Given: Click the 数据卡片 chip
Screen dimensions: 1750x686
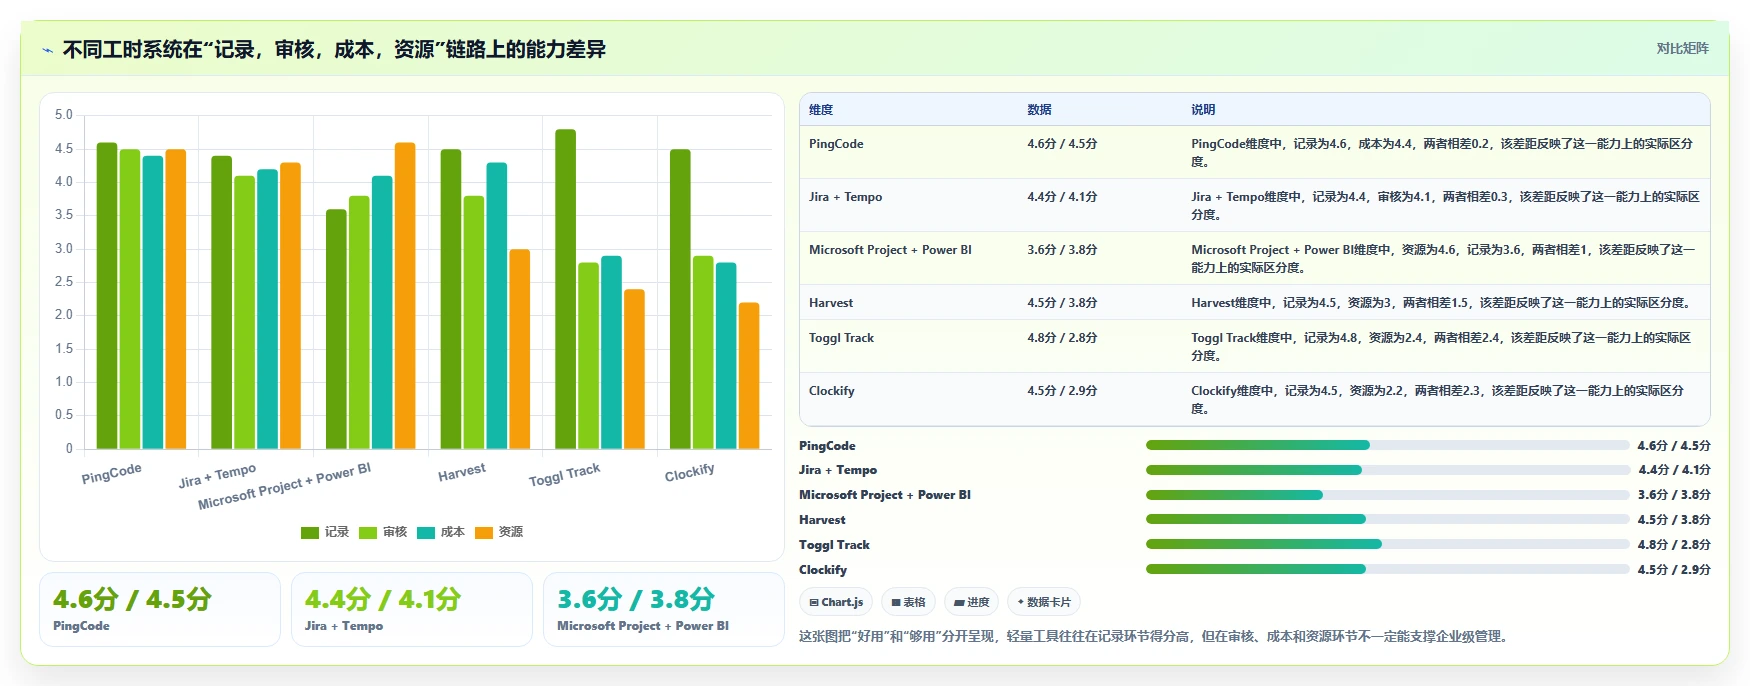Looking at the screenshot, I should (1044, 602).
